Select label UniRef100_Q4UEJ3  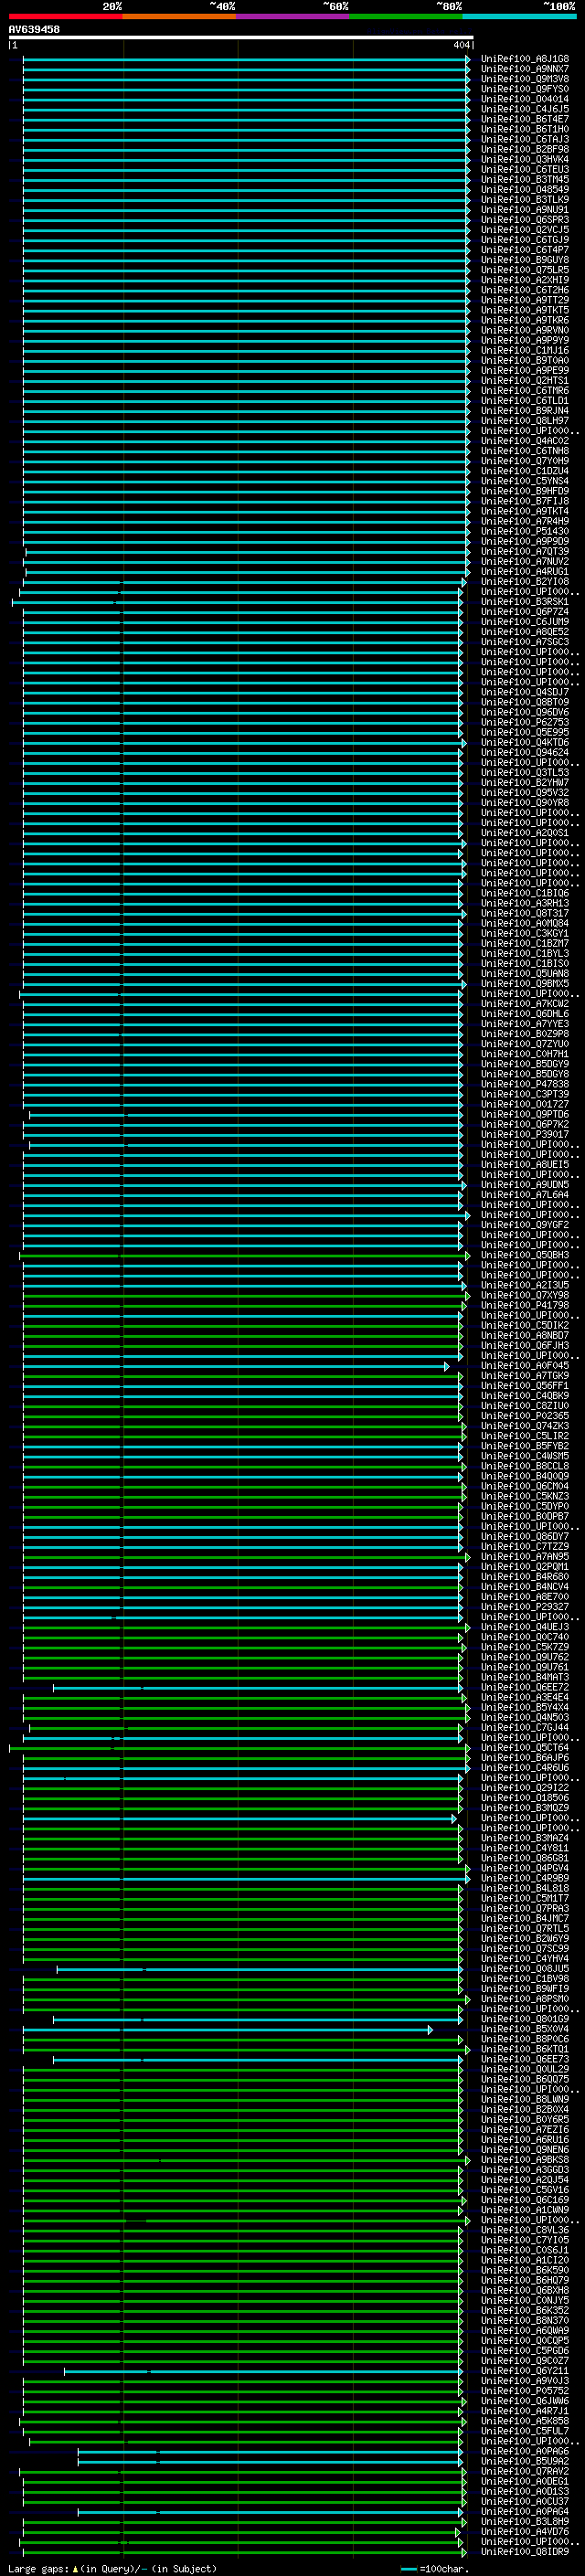pos(525,1628)
